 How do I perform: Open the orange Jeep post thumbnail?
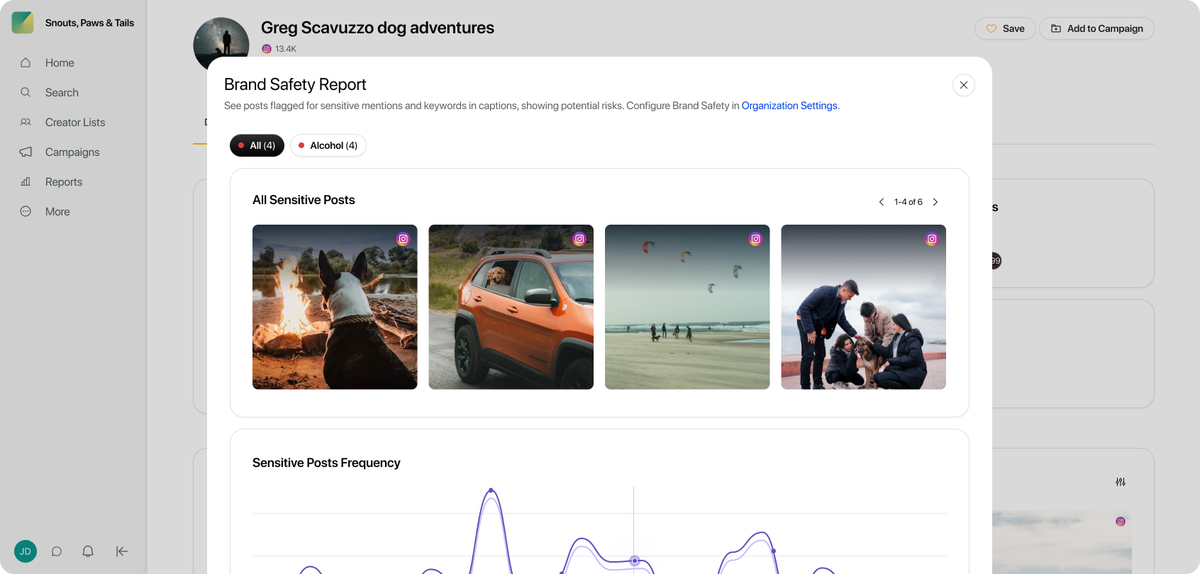510,306
